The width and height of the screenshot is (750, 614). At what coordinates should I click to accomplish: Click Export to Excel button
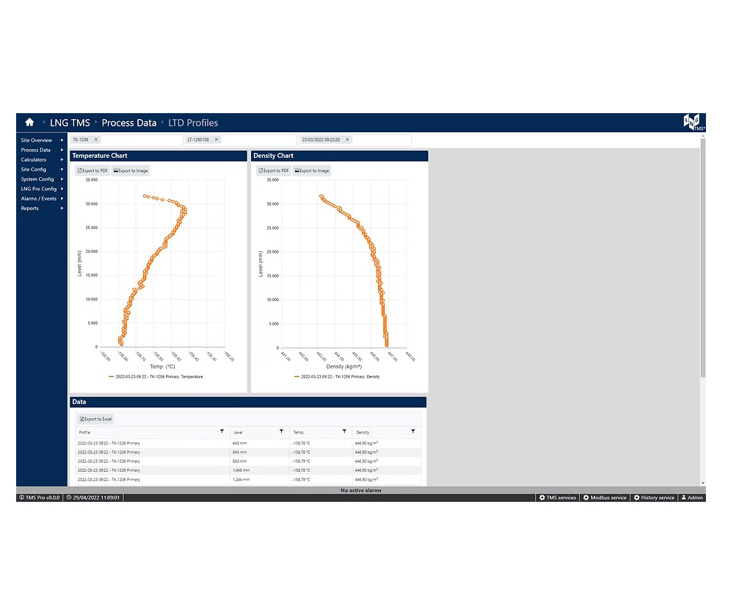tap(96, 418)
